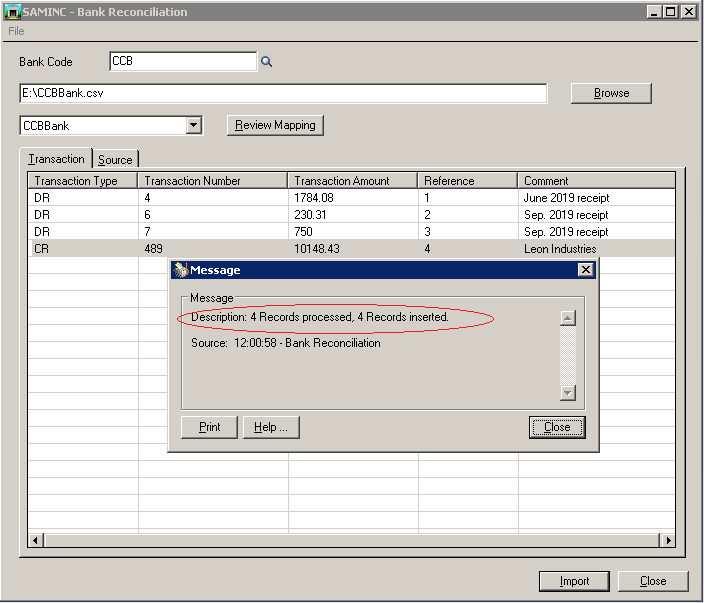This screenshot has width=704, height=603.
Task: Click the SAMINC application icon in title bar
Action: [13, 12]
